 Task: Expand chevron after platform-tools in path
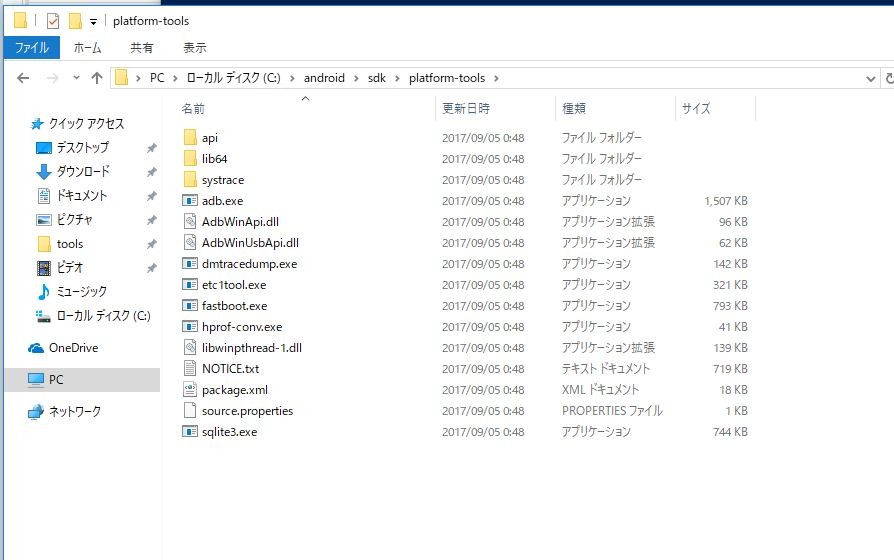(x=496, y=78)
